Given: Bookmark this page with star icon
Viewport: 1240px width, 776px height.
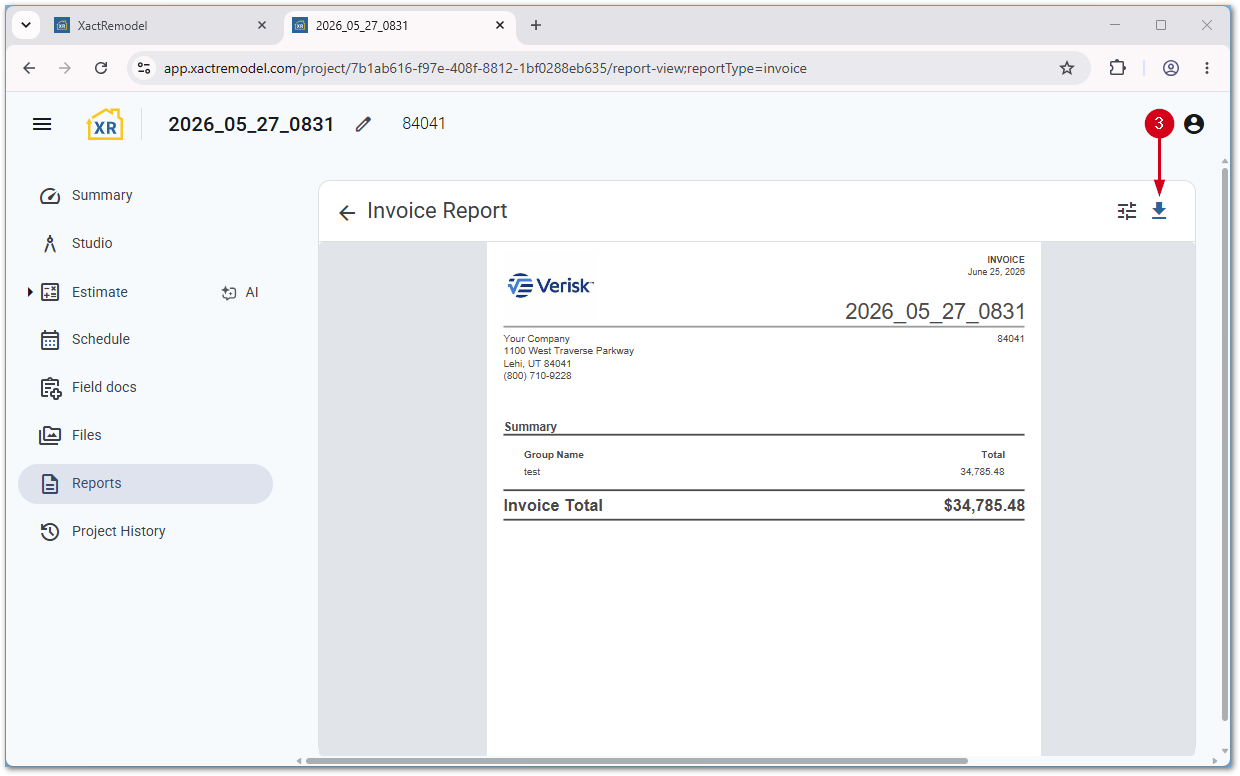Looking at the screenshot, I should pos(1067,68).
